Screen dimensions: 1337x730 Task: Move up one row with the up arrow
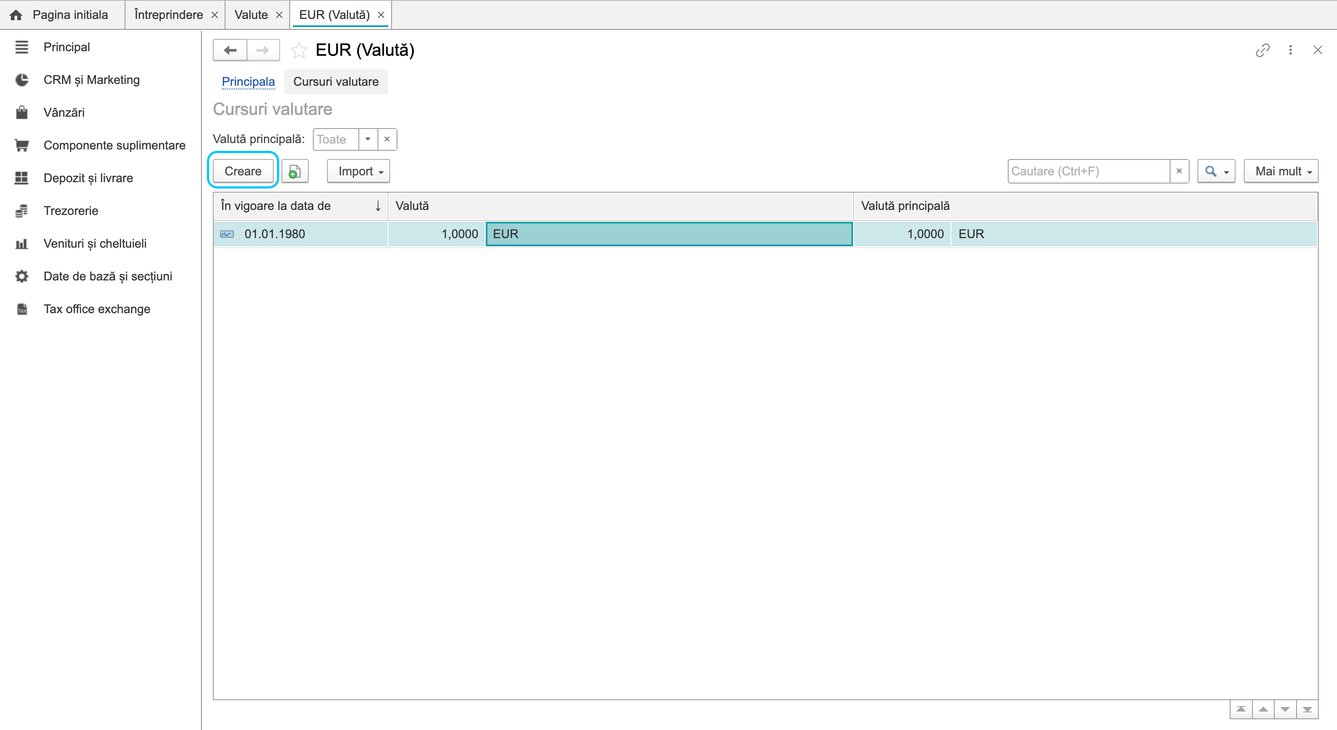pos(1263,709)
